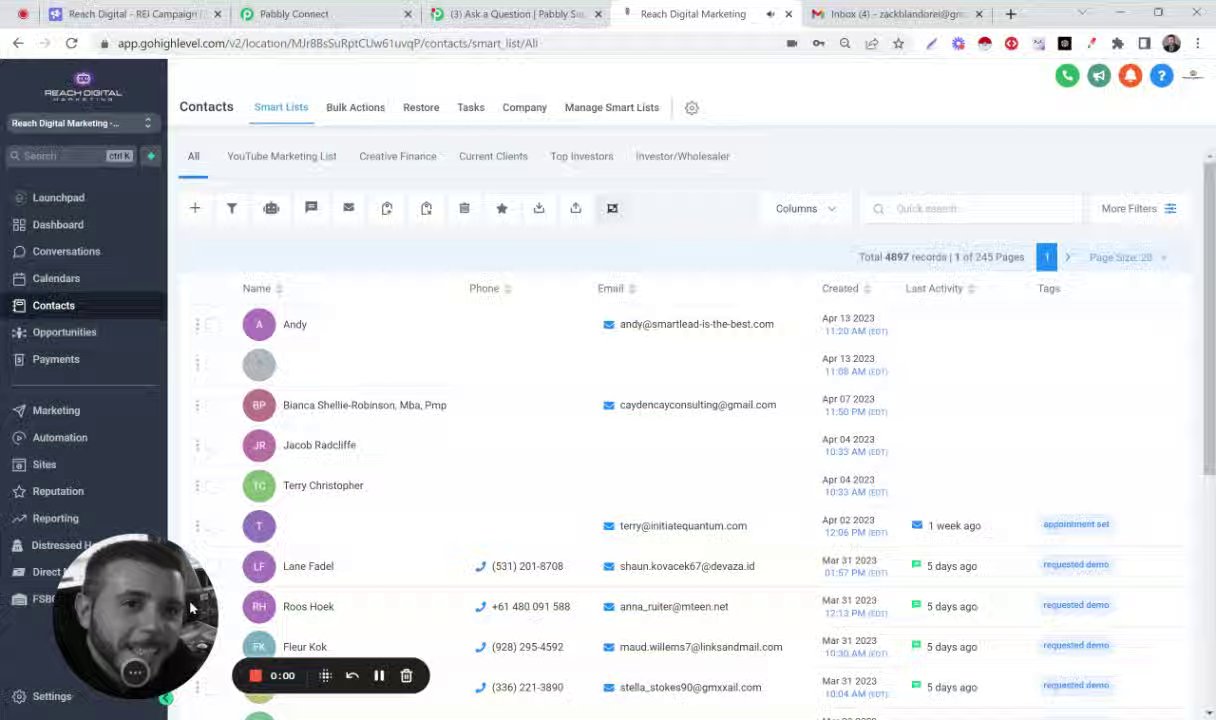This screenshot has height=720, width=1216.
Task: Open the Company tab
Action: pos(524,108)
